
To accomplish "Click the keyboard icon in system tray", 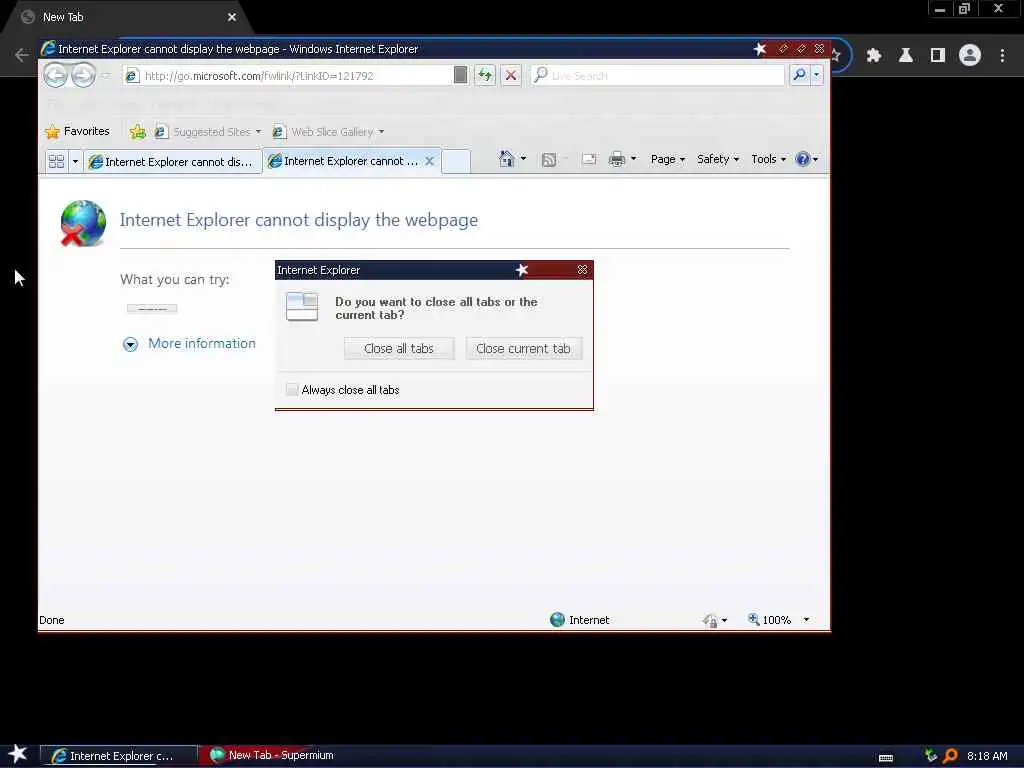I will pos(886,758).
